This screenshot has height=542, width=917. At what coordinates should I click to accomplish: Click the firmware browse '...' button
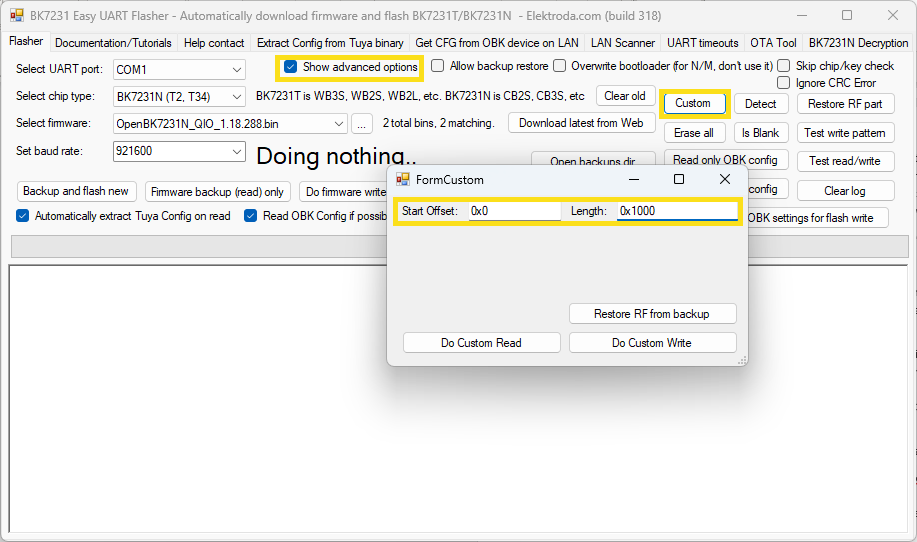coord(362,123)
